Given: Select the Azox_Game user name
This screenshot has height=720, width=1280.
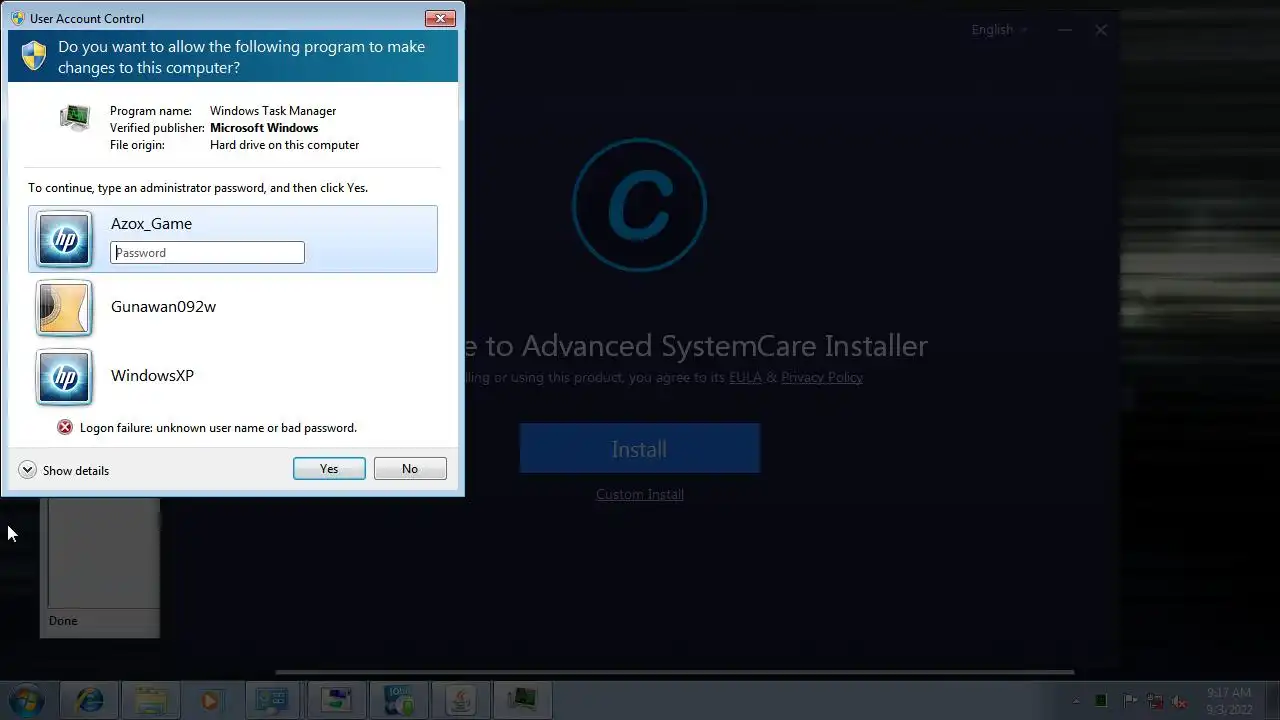Looking at the screenshot, I should click(x=151, y=224).
